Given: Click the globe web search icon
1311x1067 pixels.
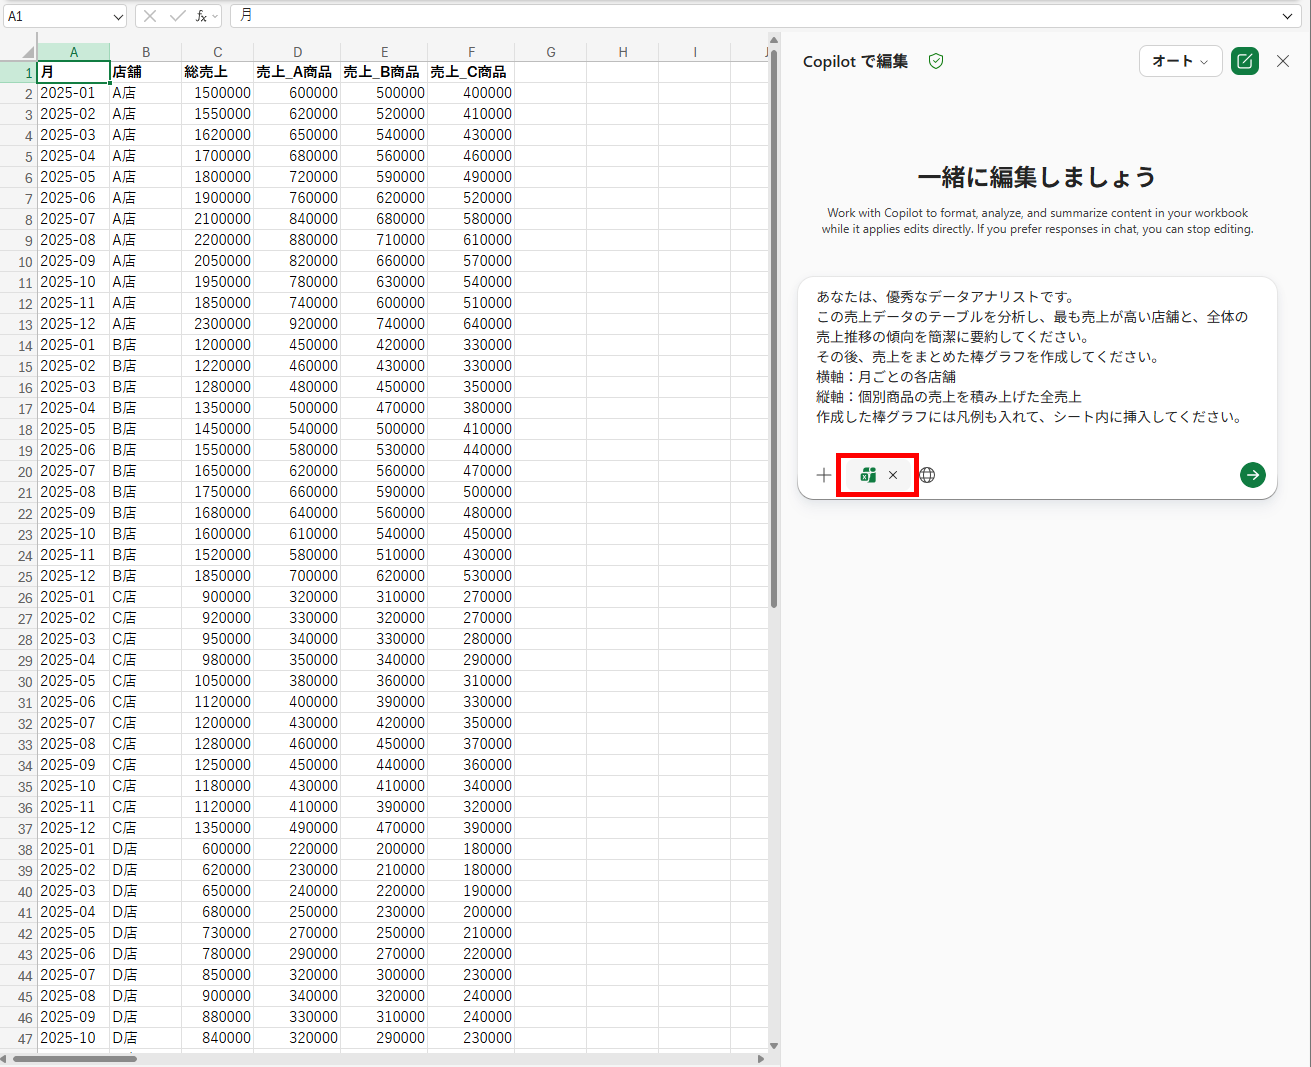Looking at the screenshot, I should (927, 475).
